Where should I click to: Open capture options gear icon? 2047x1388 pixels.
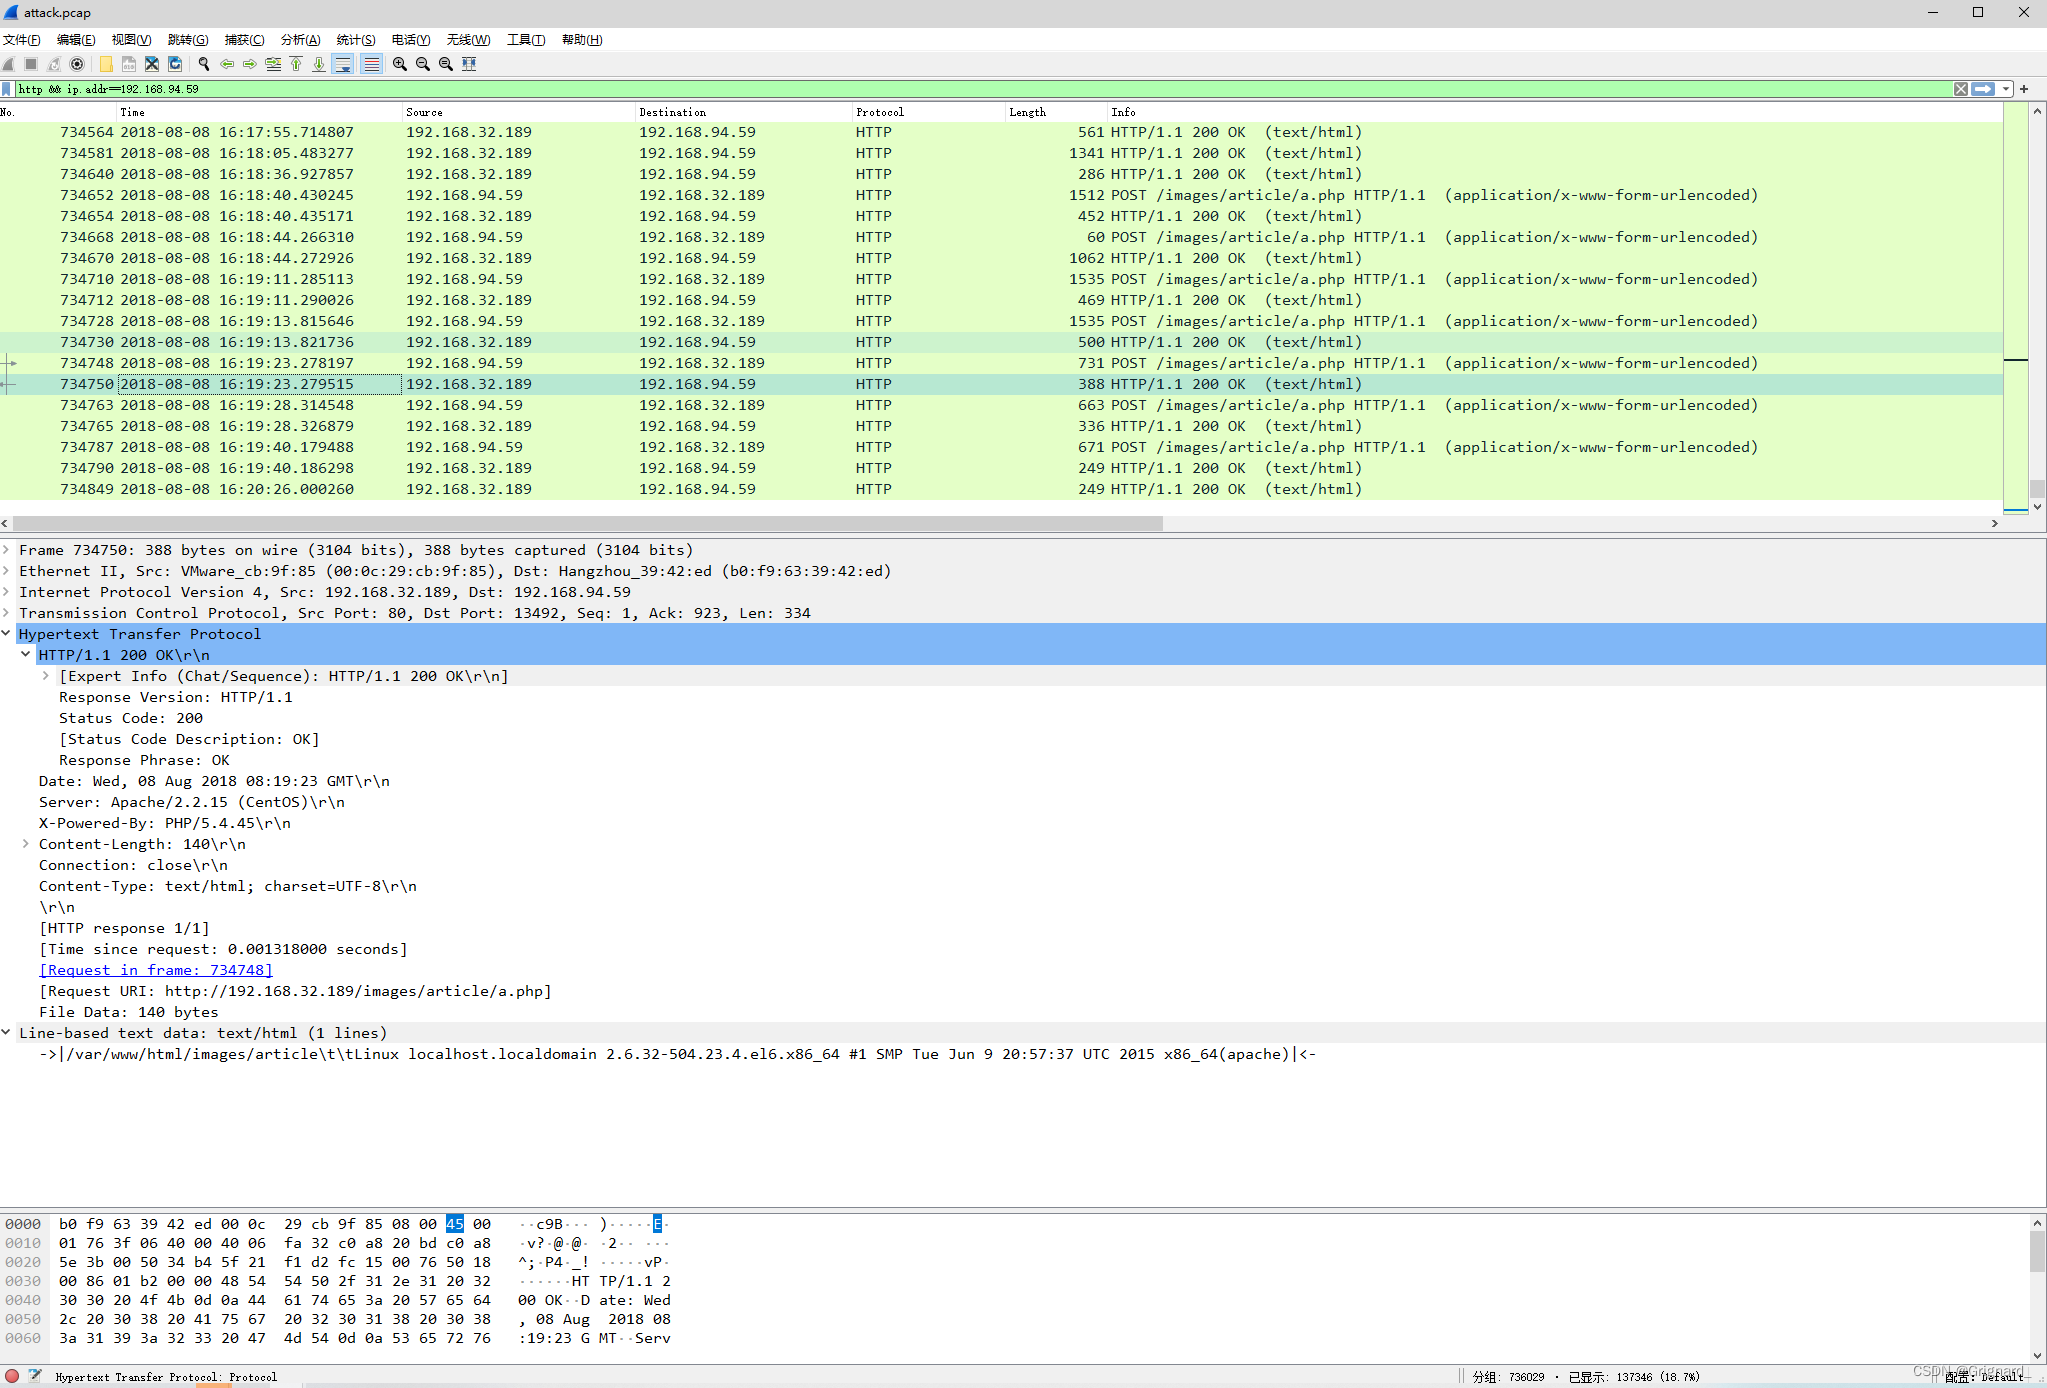coord(77,64)
